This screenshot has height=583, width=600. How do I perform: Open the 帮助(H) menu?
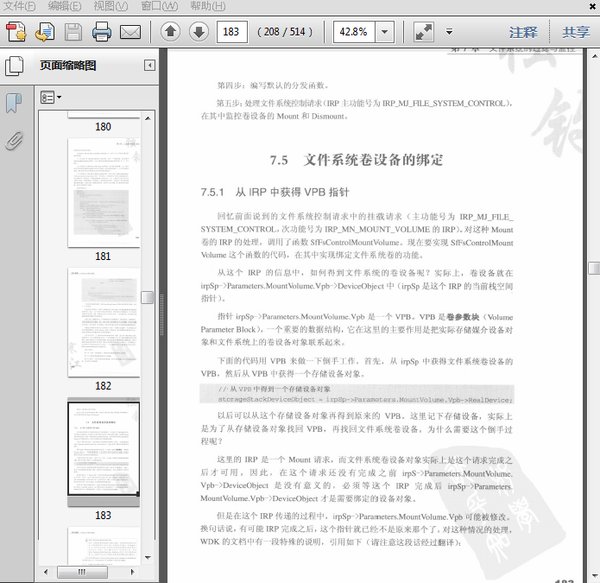pyautogui.click(x=208, y=6)
